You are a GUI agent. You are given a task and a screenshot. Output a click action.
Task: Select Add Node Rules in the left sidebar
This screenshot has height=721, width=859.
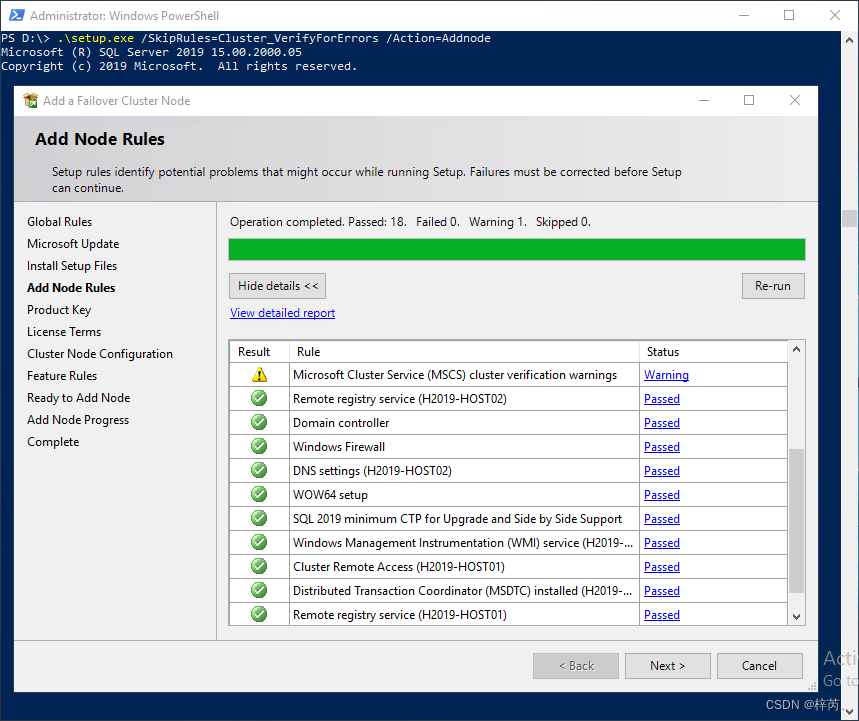pos(70,287)
